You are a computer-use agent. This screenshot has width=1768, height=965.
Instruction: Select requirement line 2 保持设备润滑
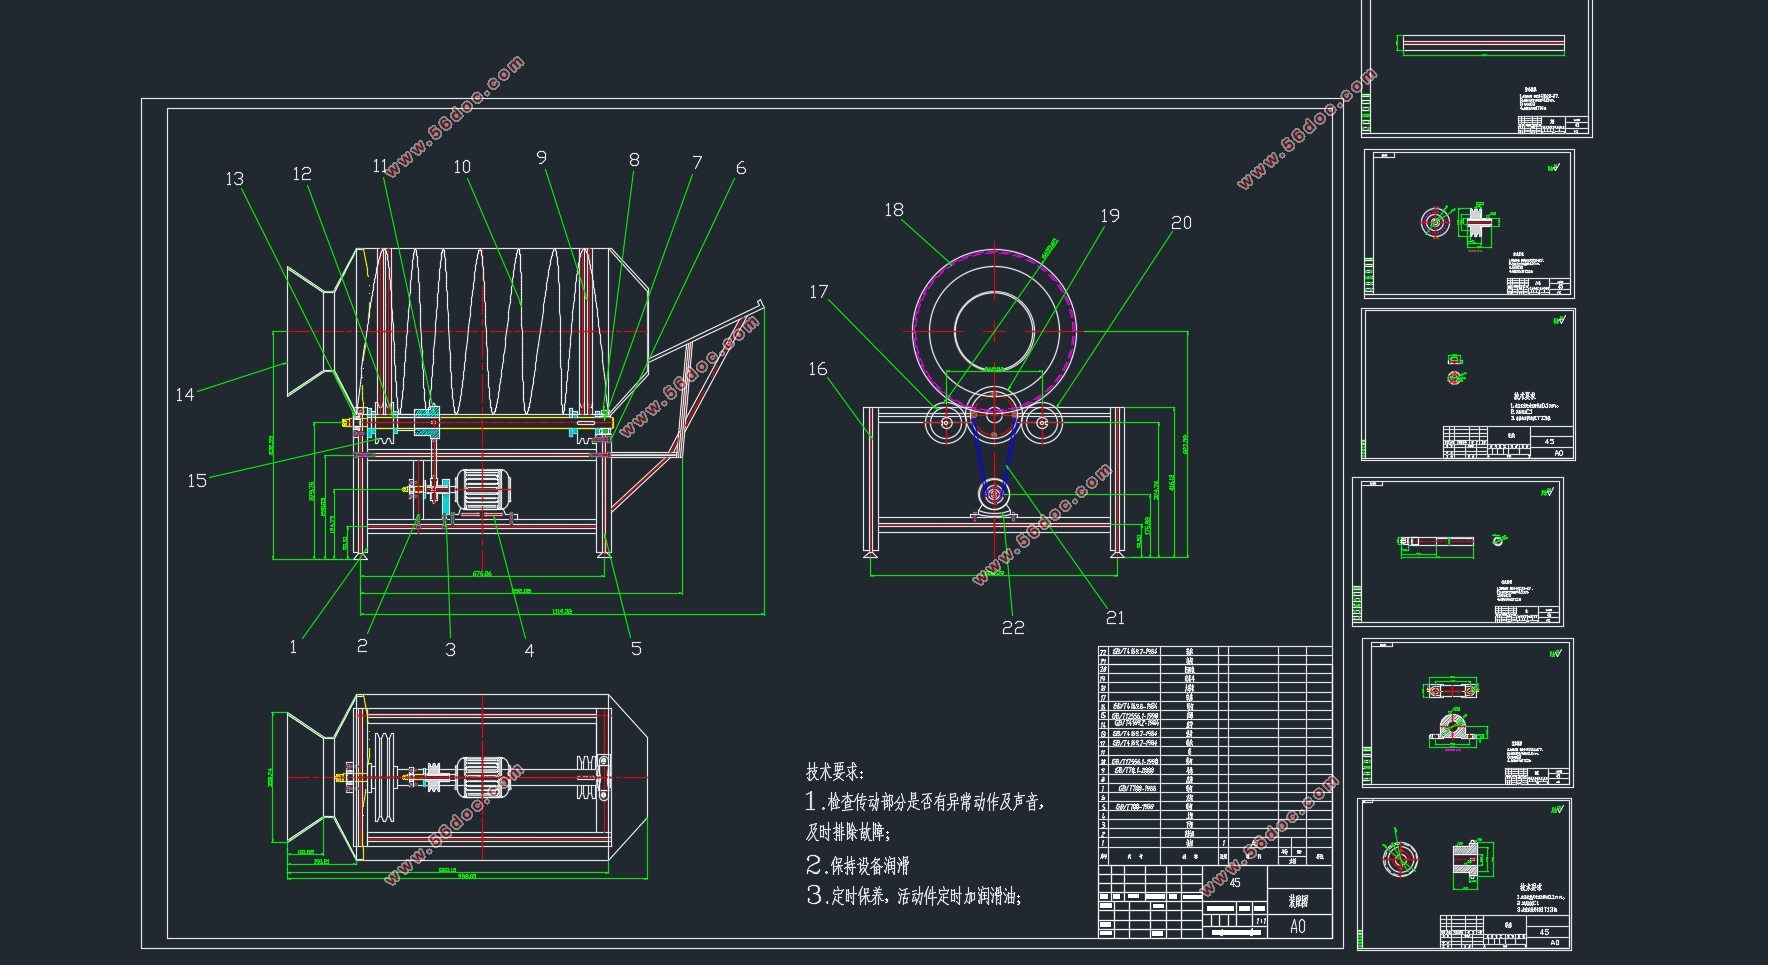pyautogui.click(x=858, y=865)
